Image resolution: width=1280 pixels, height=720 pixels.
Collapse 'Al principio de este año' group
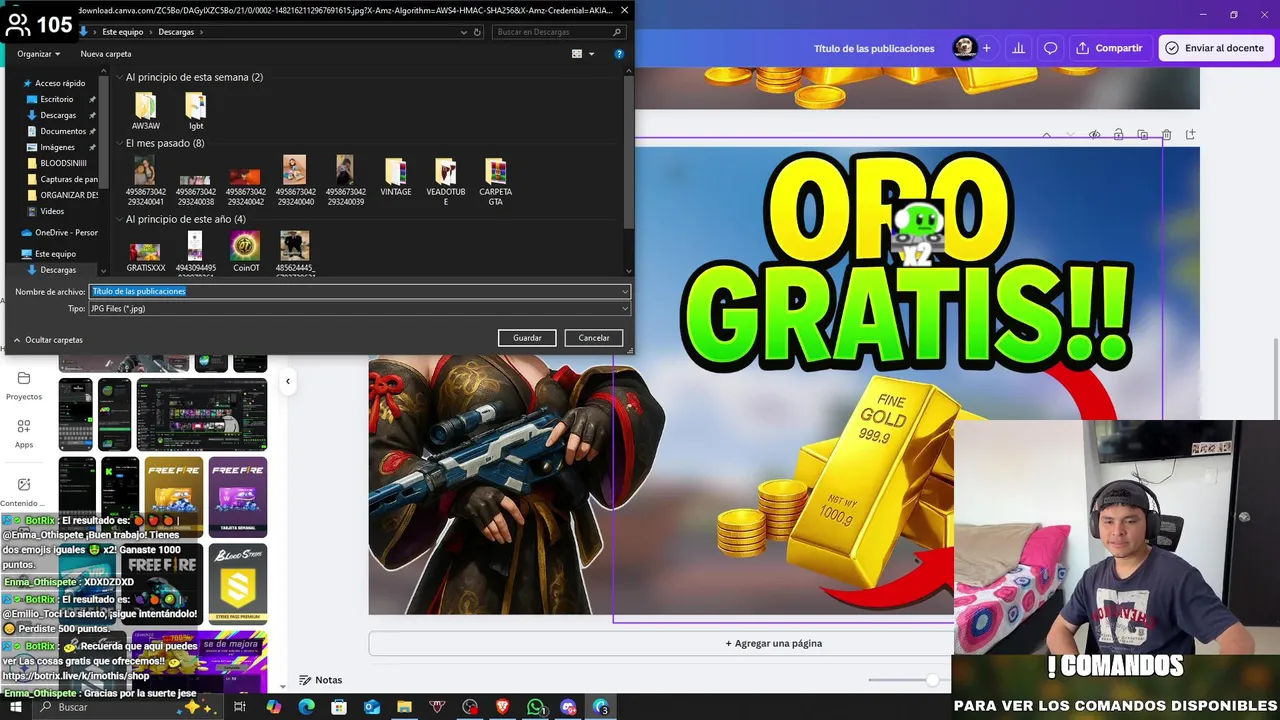pos(119,219)
